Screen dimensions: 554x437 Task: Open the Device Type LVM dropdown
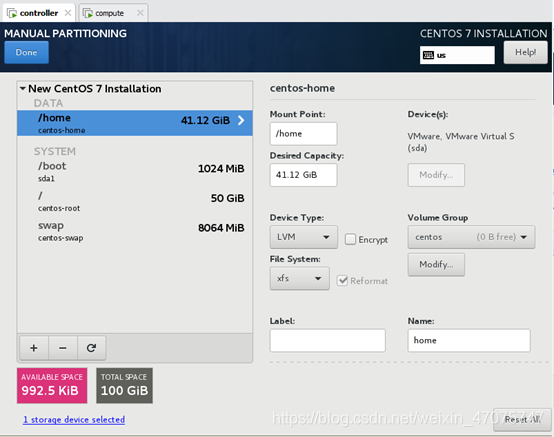304,237
